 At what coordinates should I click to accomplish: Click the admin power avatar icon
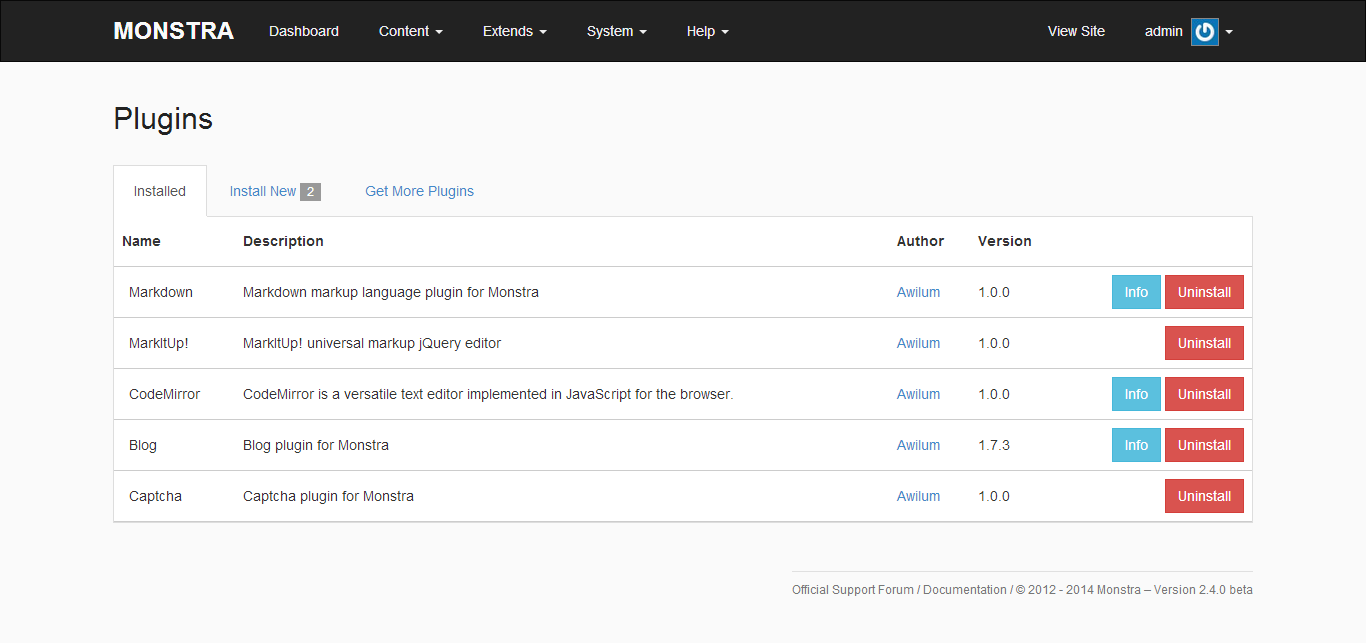point(1204,32)
